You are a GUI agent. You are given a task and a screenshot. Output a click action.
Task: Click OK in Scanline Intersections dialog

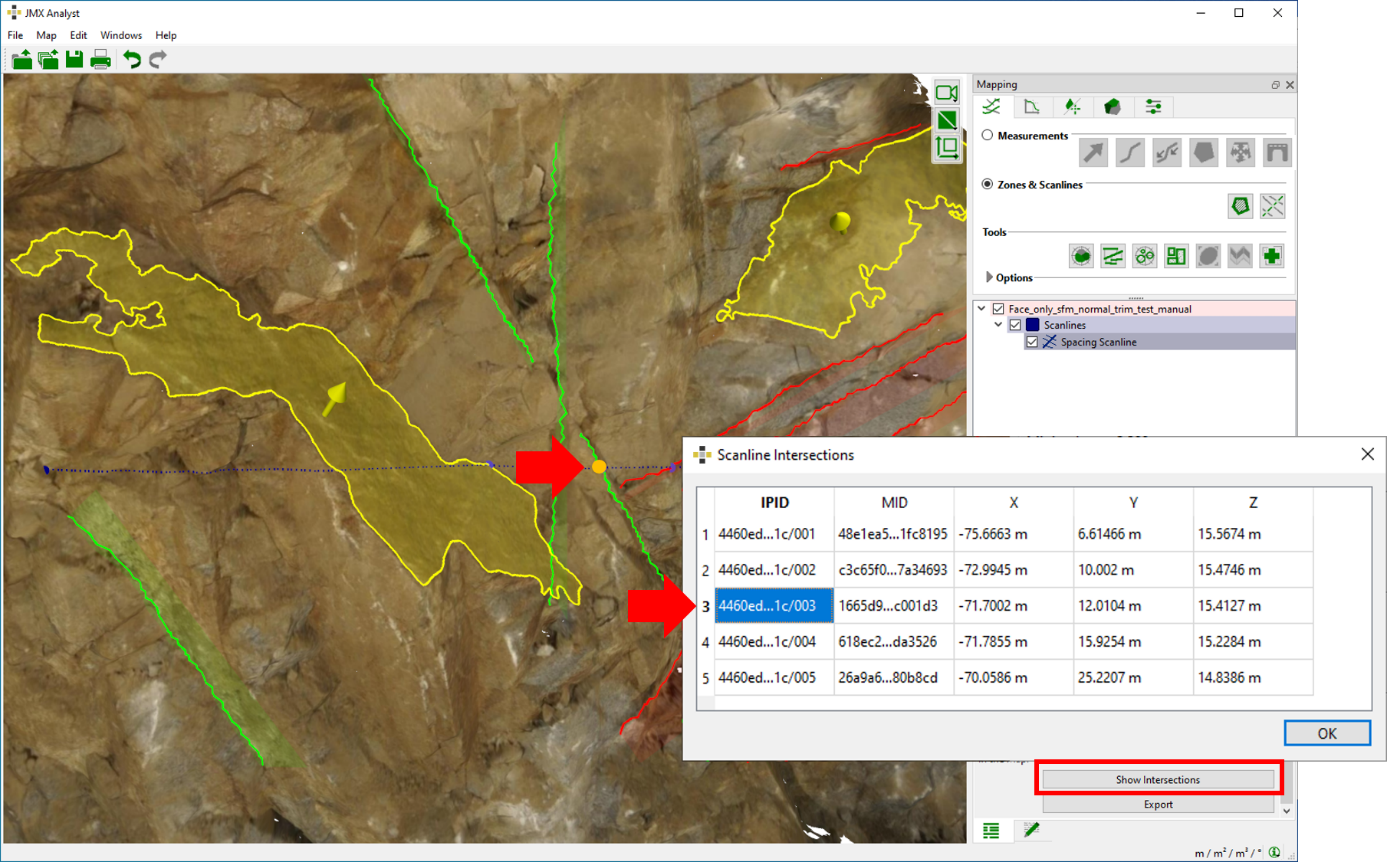tap(1327, 733)
